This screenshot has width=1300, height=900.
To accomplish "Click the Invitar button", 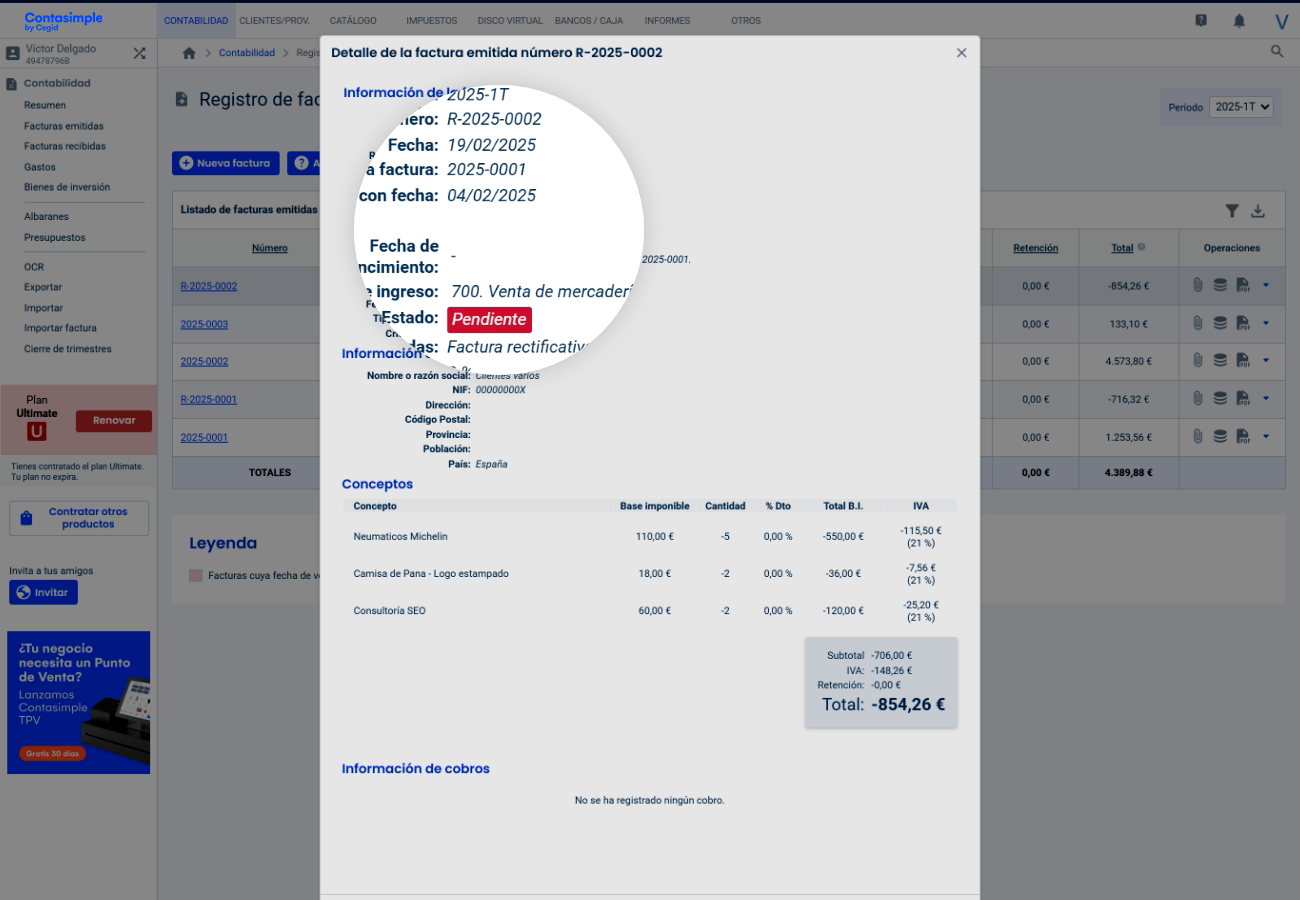I will (x=43, y=592).
